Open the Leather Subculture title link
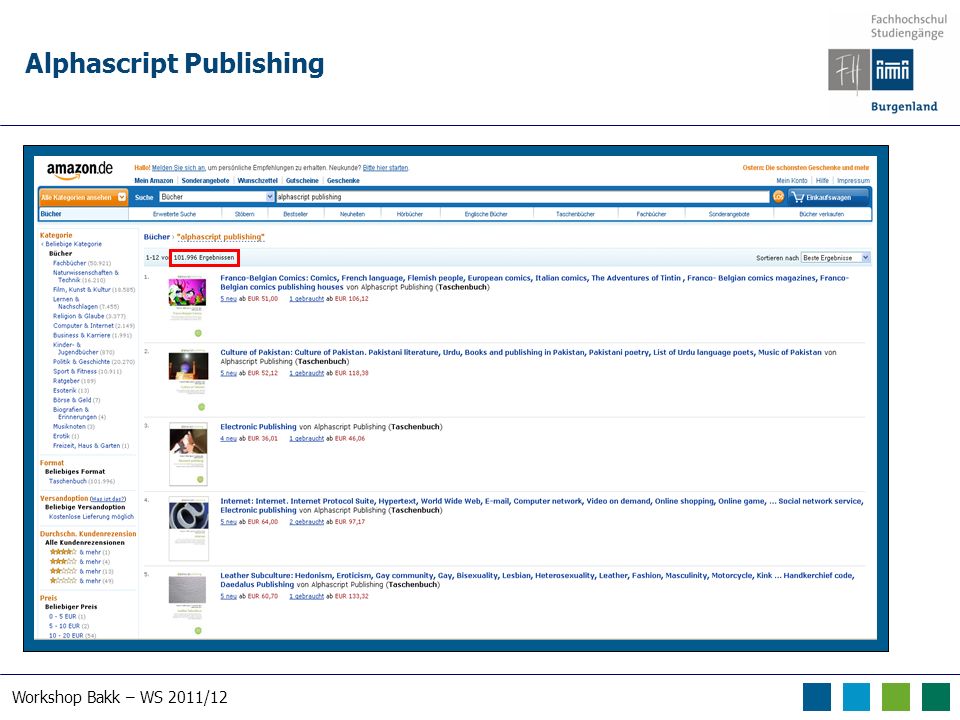Viewport: 960px width, 720px height. click(x=537, y=580)
